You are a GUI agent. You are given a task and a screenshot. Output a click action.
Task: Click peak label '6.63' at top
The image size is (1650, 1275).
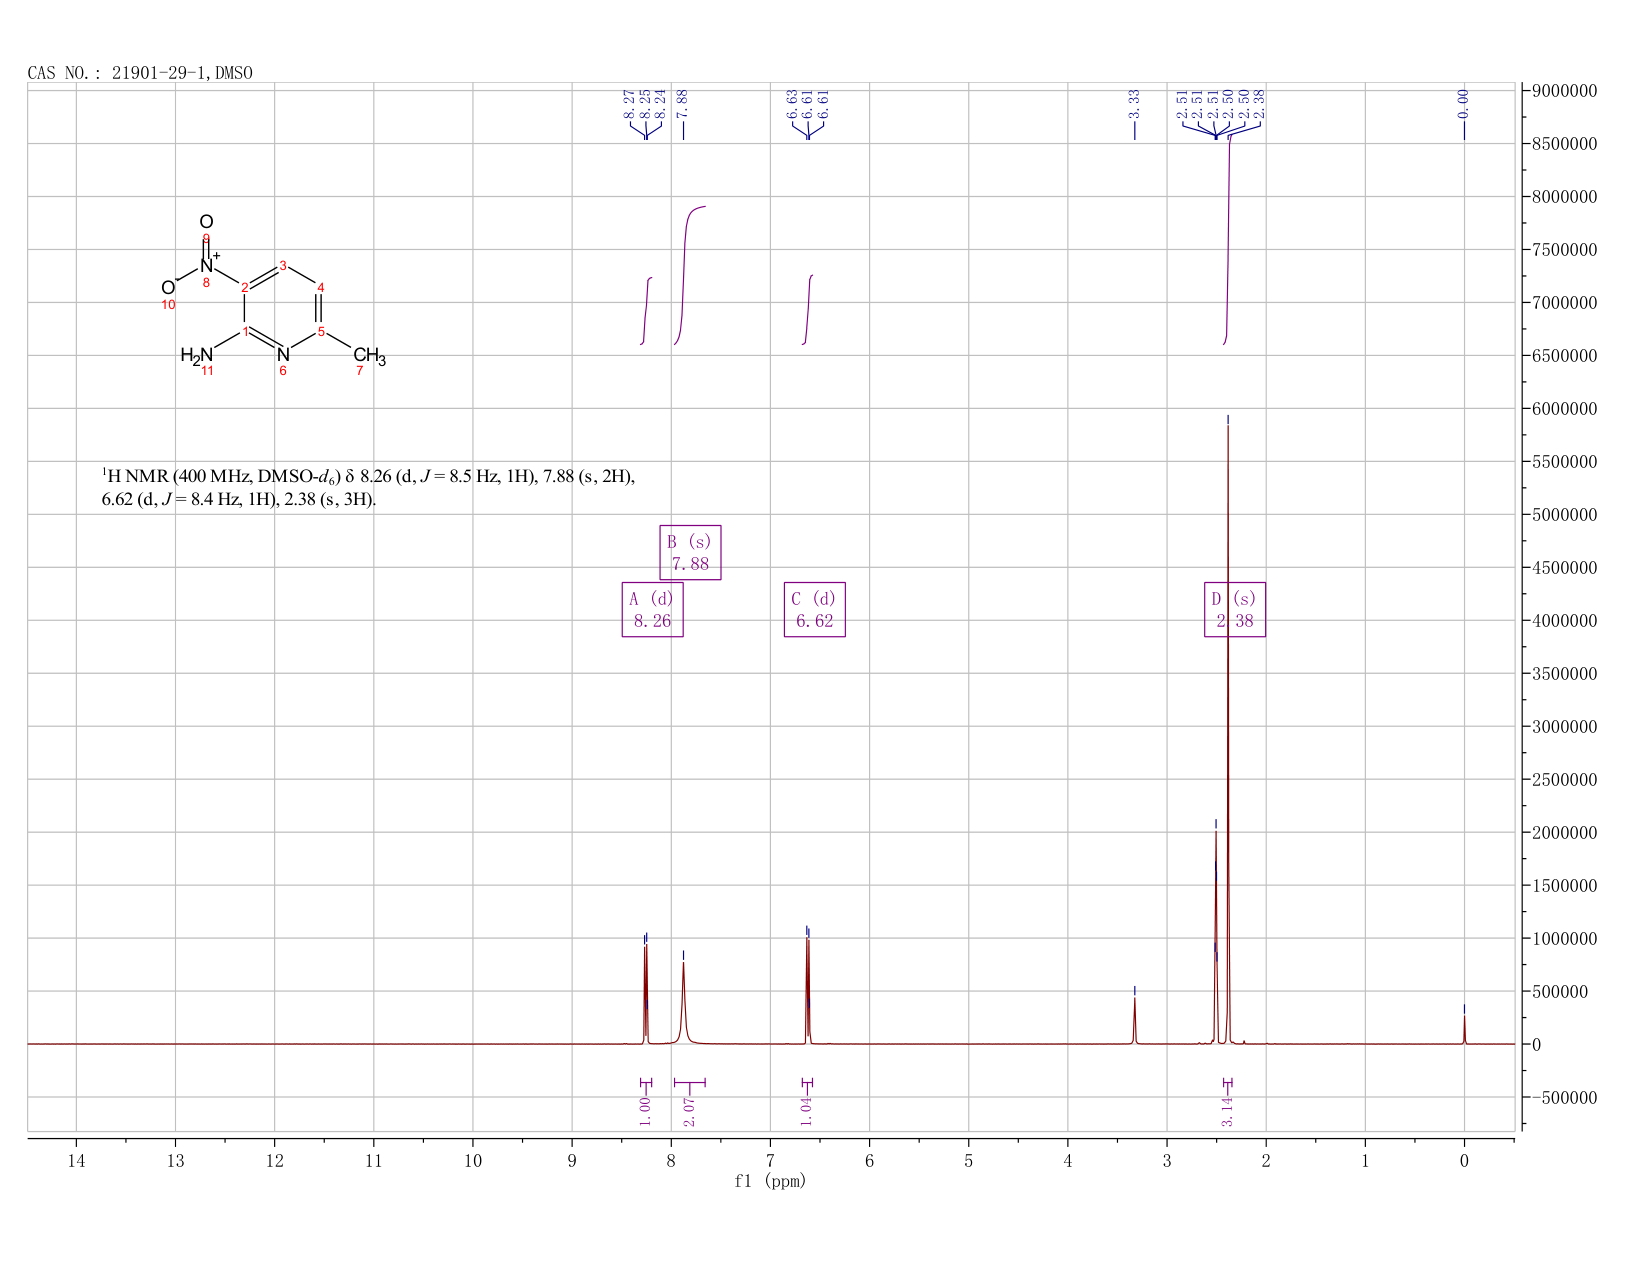pyautogui.click(x=793, y=103)
